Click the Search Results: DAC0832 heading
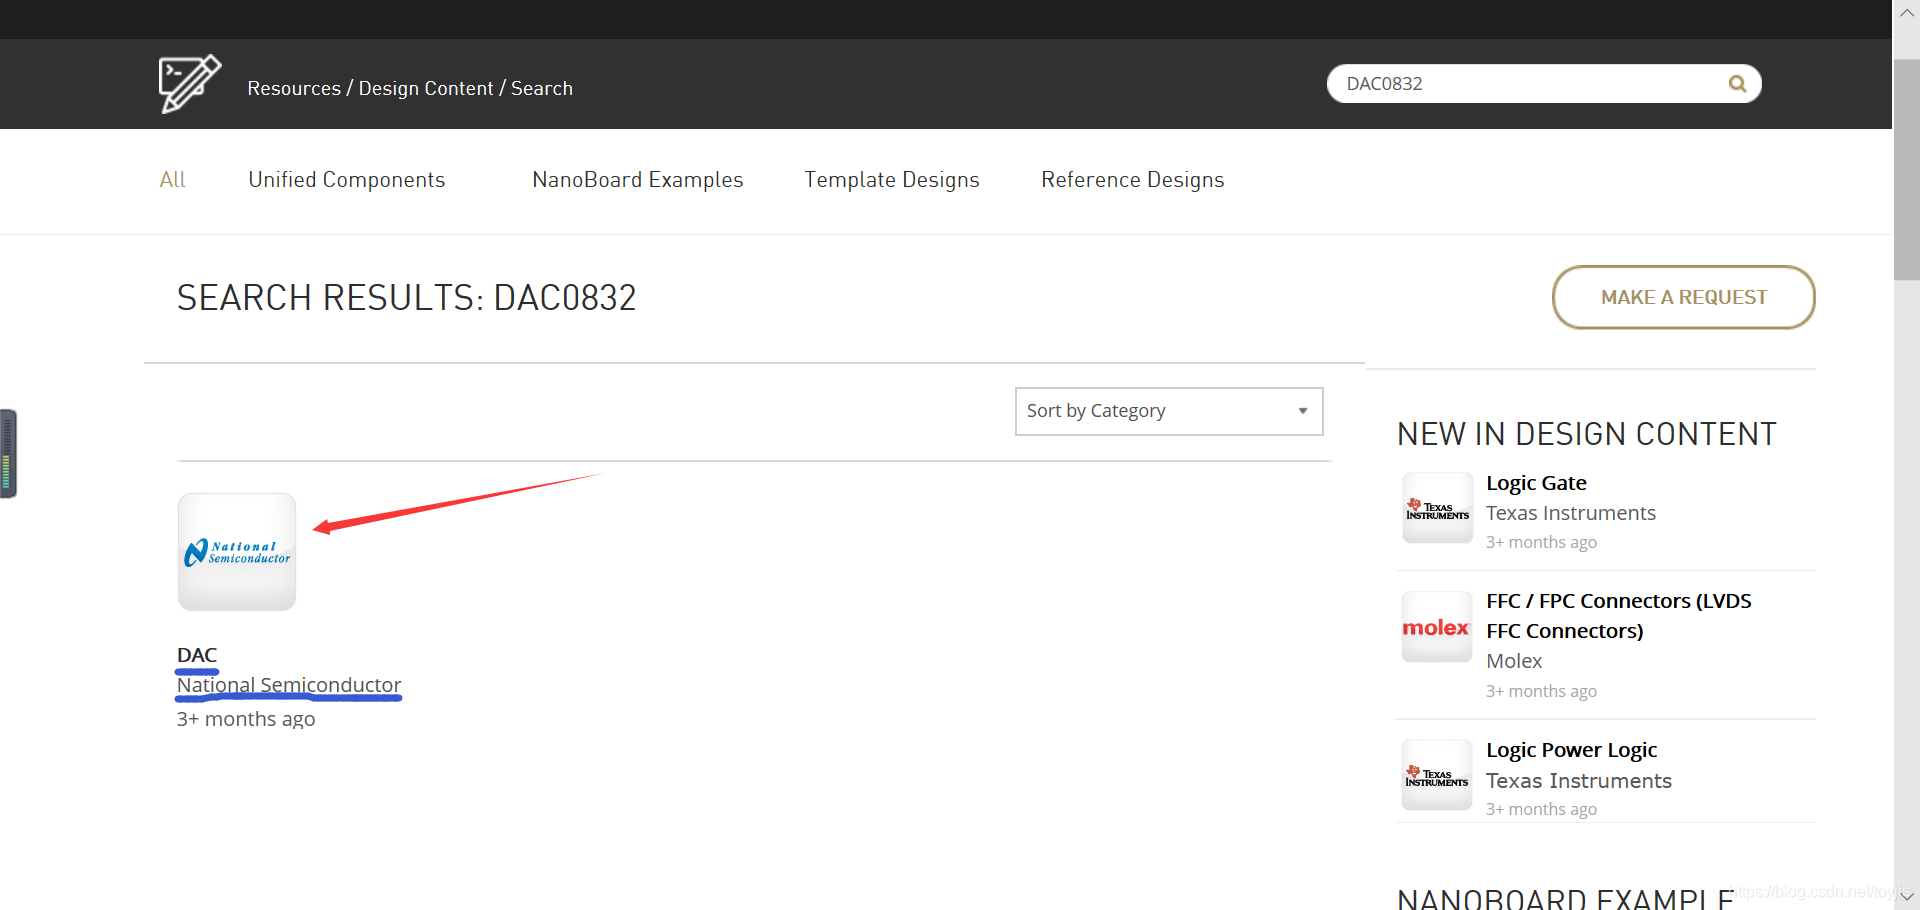This screenshot has width=1920, height=910. pyautogui.click(x=407, y=298)
